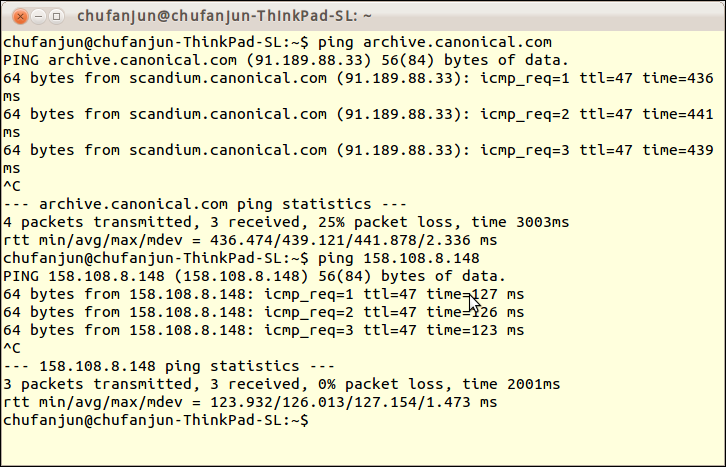The width and height of the screenshot is (726, 467).
Task: Minimize the terminal window
Action: coord(38,17)
